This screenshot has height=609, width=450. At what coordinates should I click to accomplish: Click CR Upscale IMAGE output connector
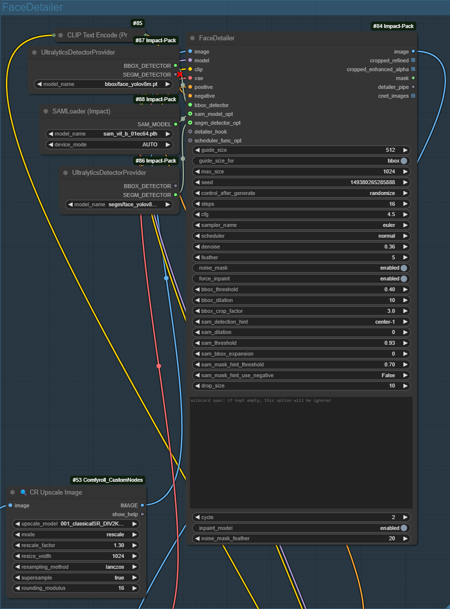click(x=142, y=505)
